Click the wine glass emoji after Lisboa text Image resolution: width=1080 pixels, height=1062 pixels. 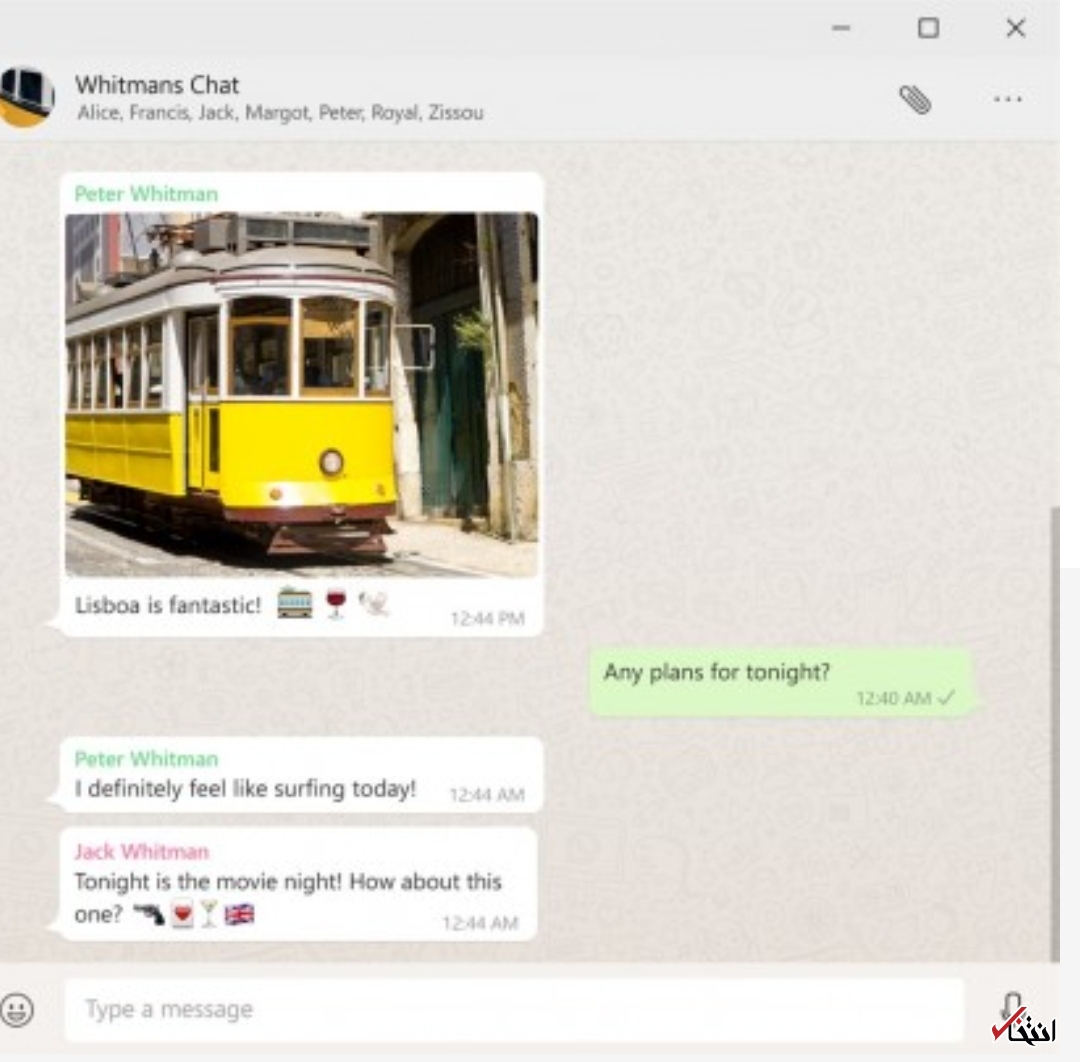[336, 603]
